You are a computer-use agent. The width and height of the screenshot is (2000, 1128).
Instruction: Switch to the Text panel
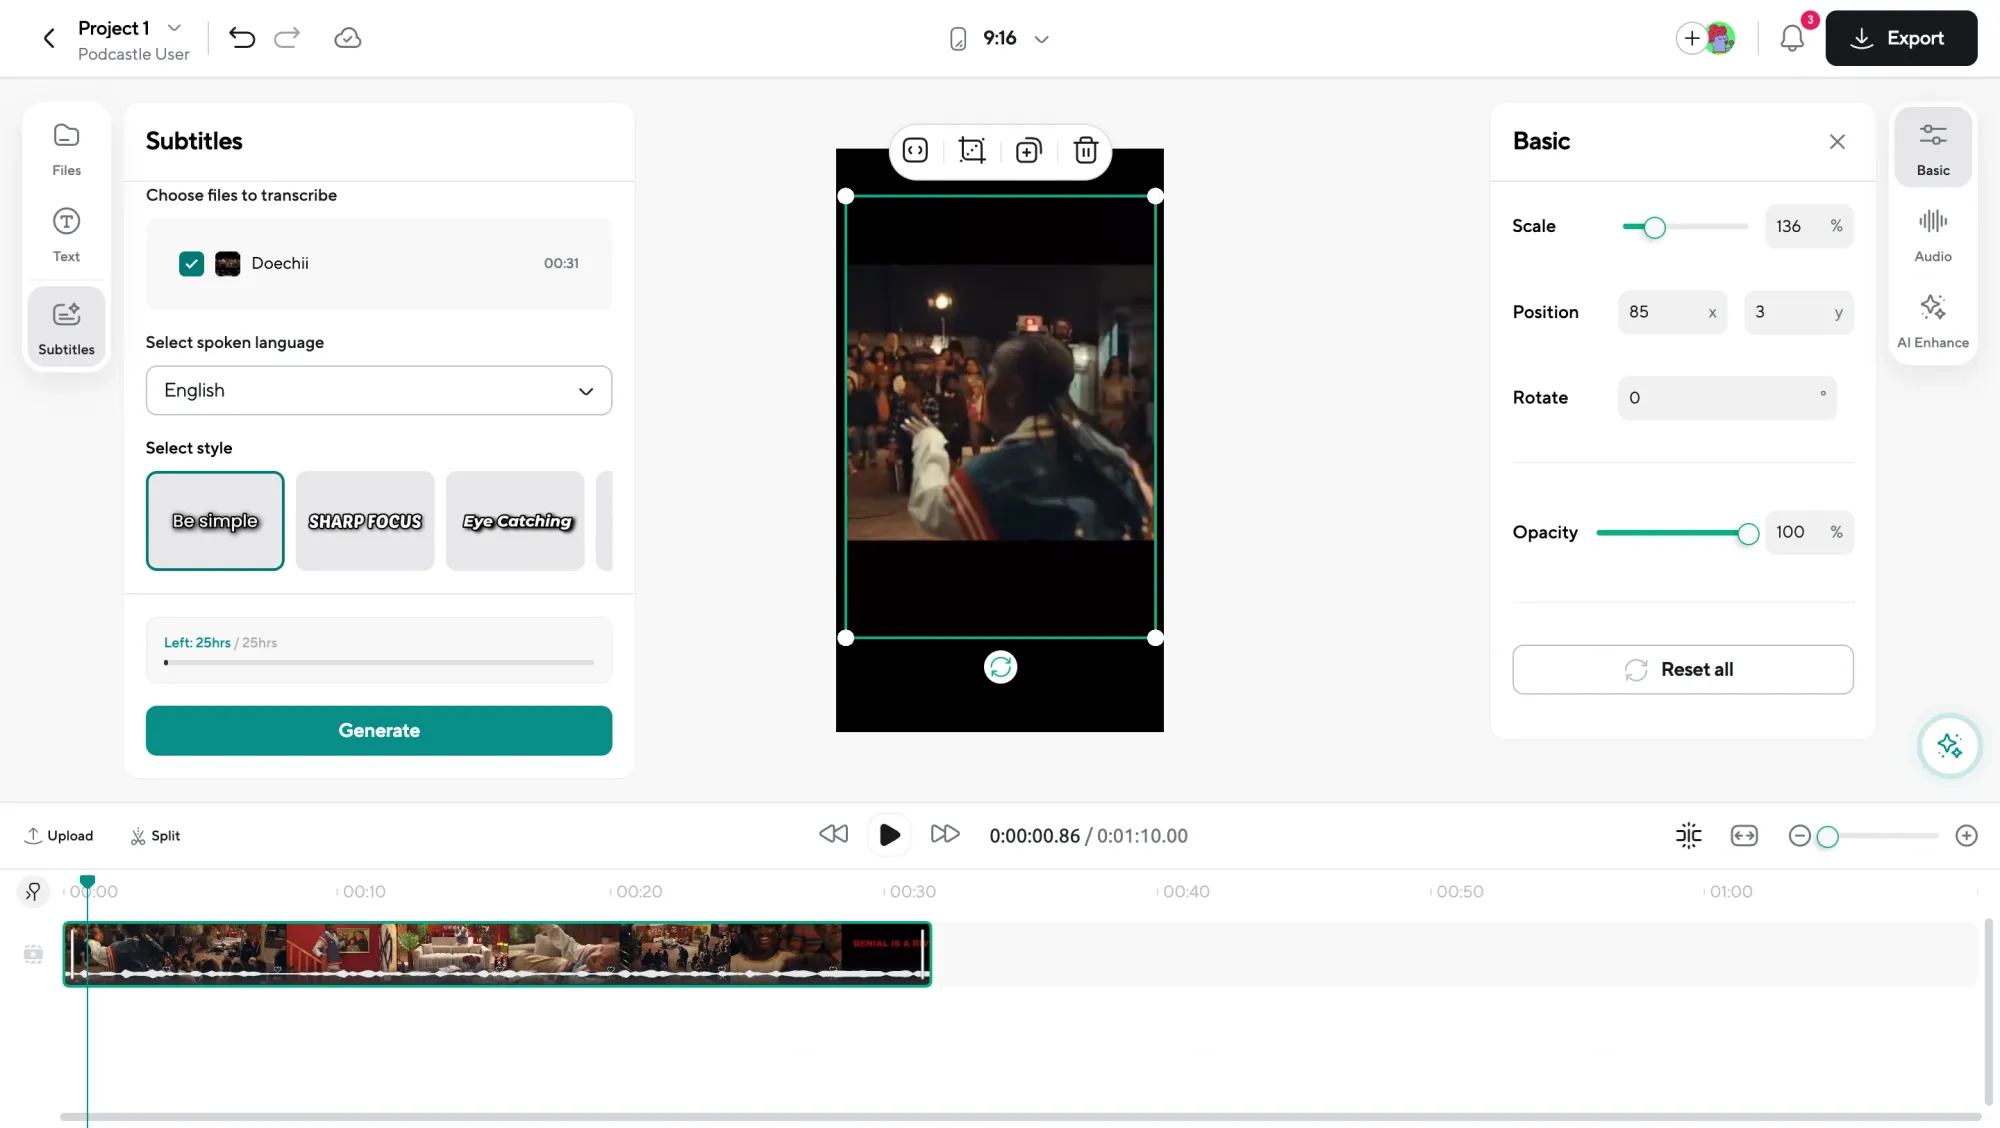[65, 233]
